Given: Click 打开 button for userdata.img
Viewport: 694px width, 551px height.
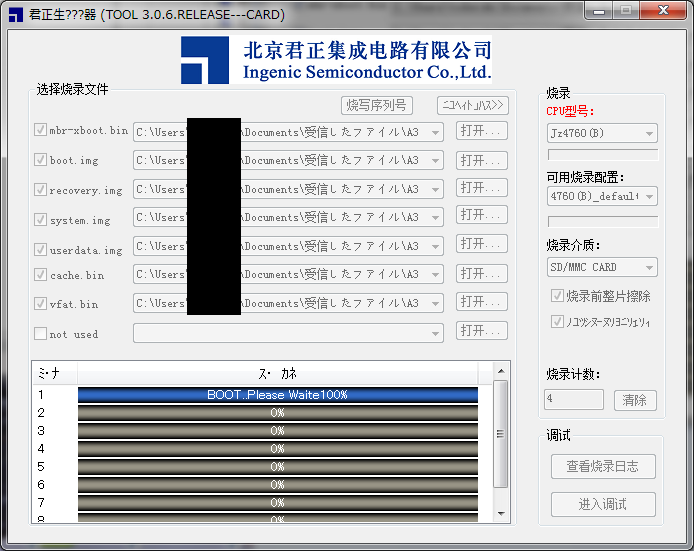Looking at the screenshot, I should pyautogui.click(x=482, y=244).
